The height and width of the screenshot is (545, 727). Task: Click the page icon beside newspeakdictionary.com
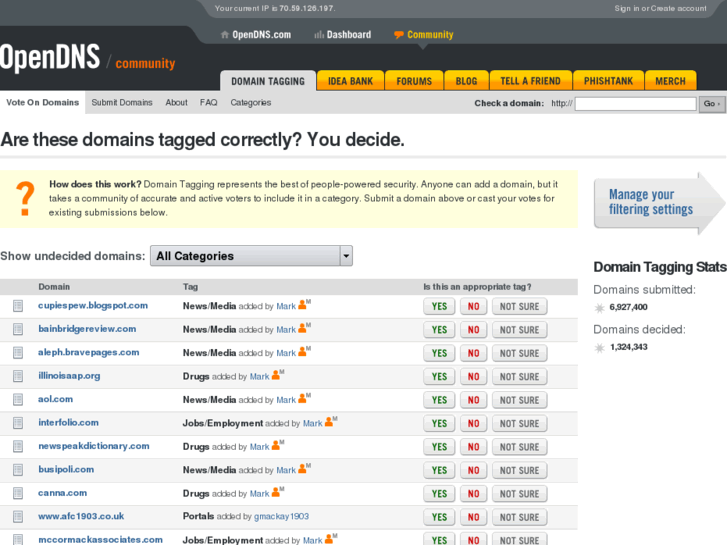(x=18, y=446)
